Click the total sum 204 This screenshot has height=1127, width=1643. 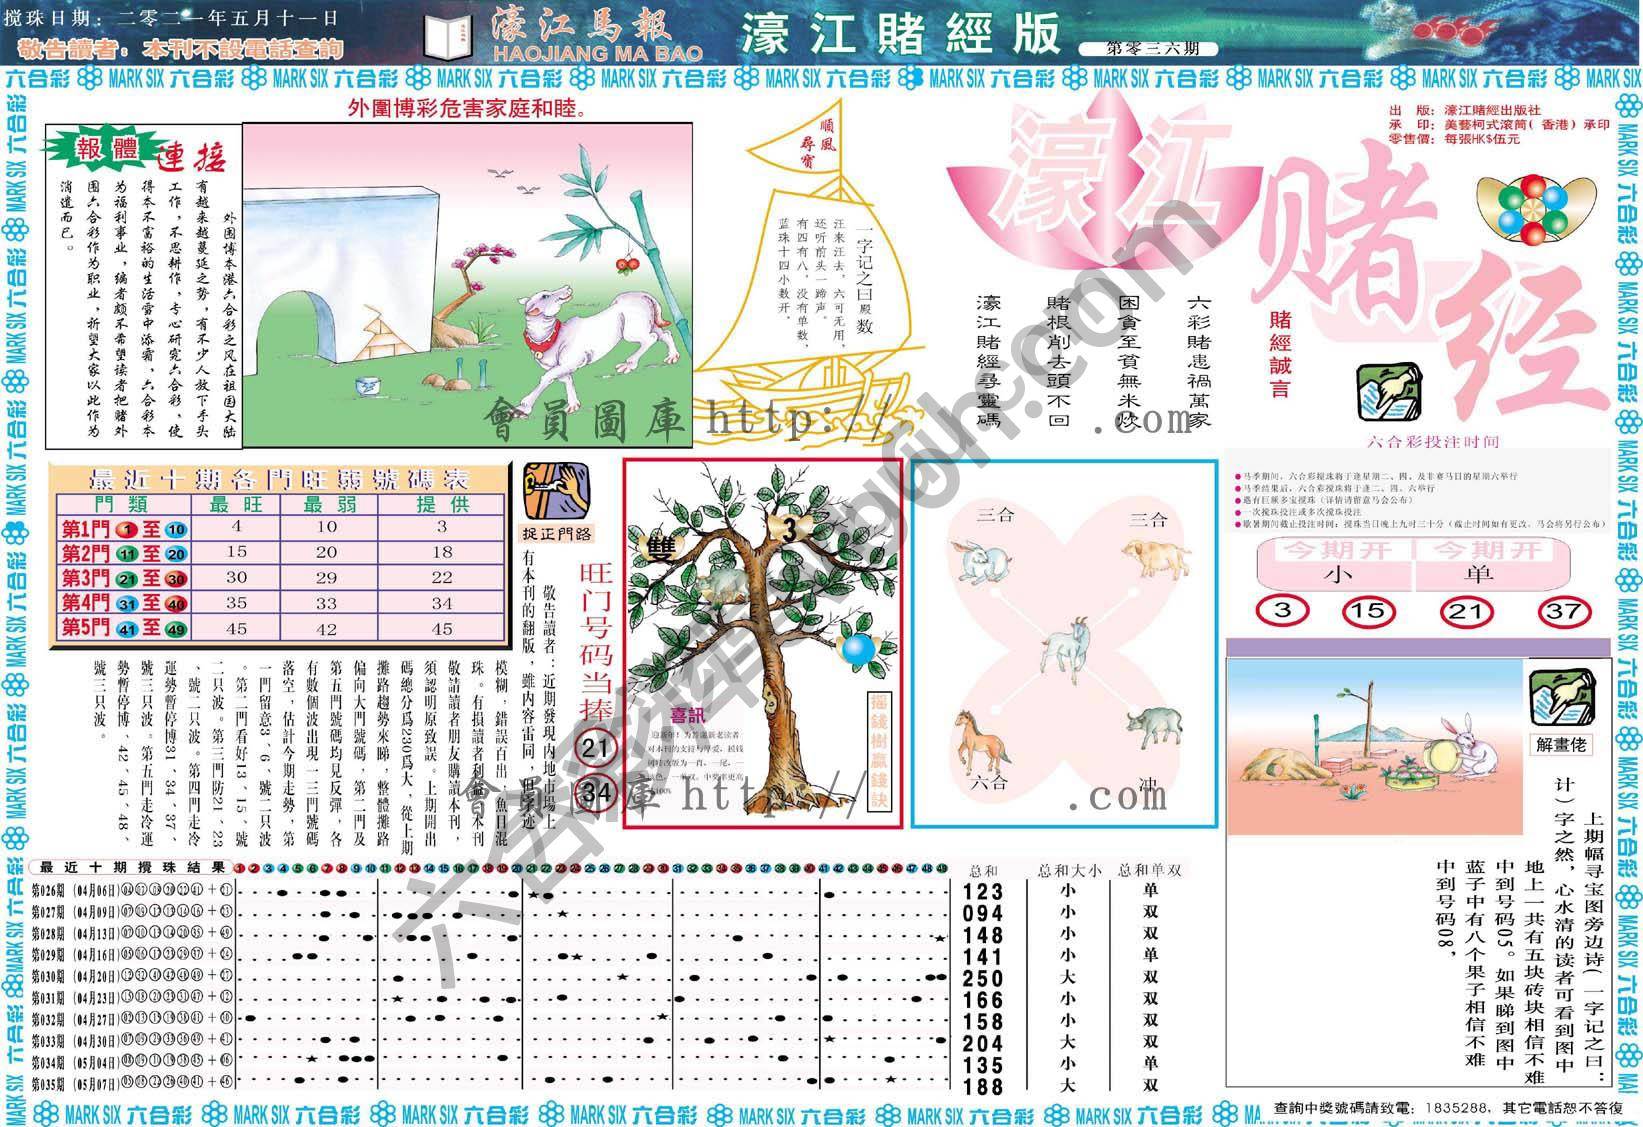tap(983, 1042)
